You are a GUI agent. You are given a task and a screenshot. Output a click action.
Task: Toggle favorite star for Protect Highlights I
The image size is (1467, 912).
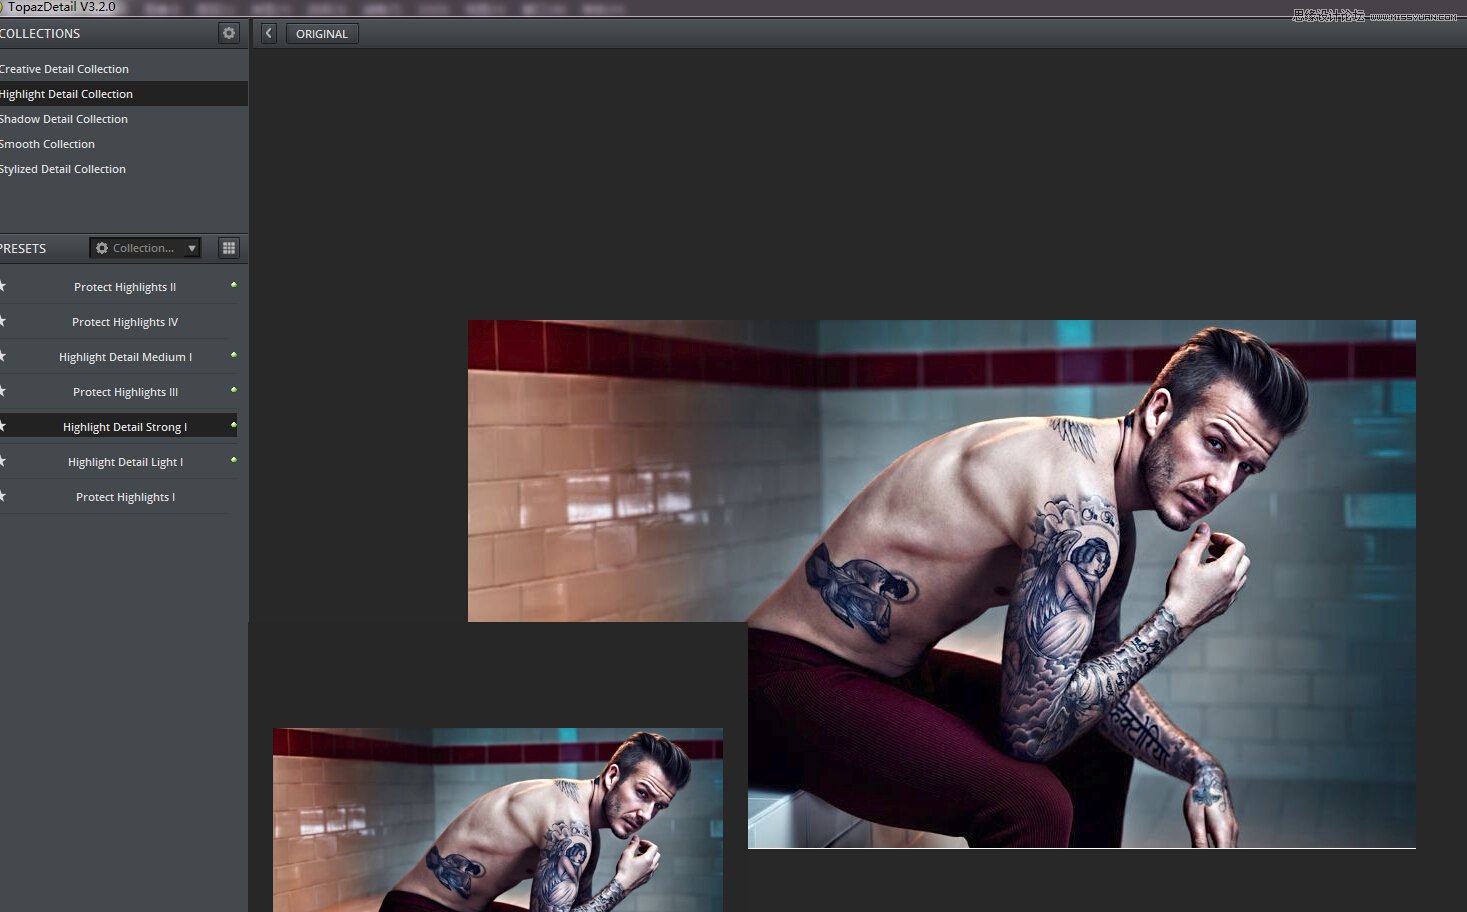(x=3, y=496)
